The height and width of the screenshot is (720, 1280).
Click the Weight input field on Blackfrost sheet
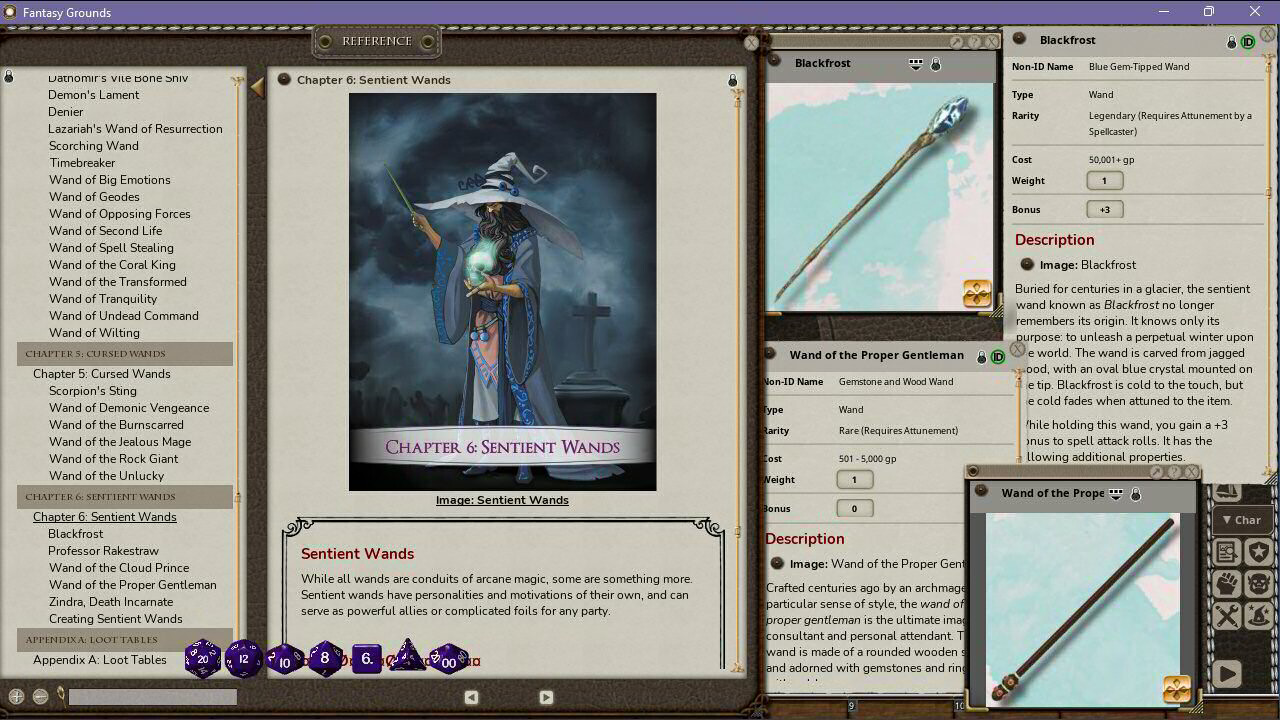pyautogui.click(x=1106, y=180)
